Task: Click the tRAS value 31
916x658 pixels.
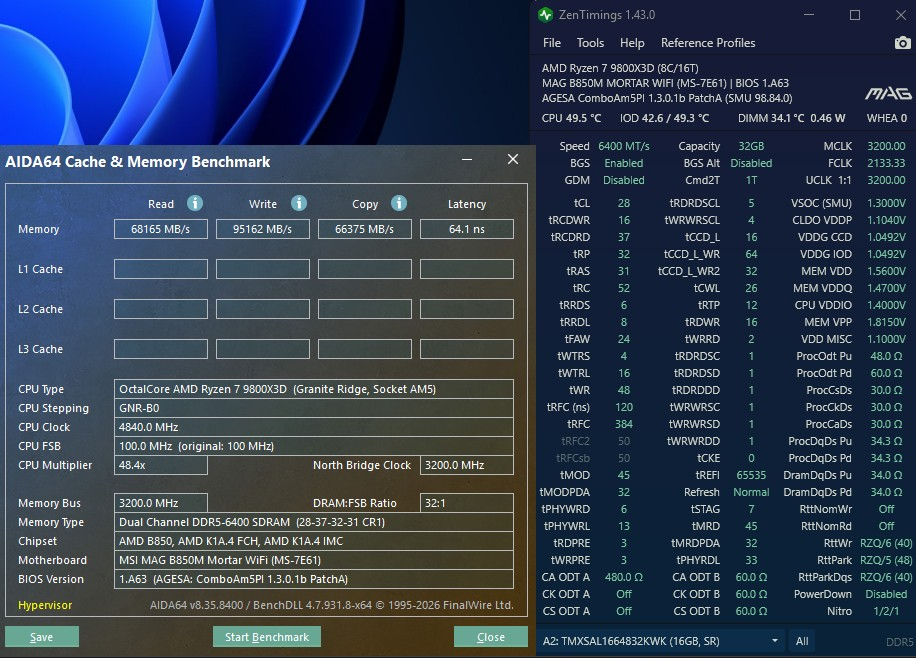Action: (x=624, y=271)
